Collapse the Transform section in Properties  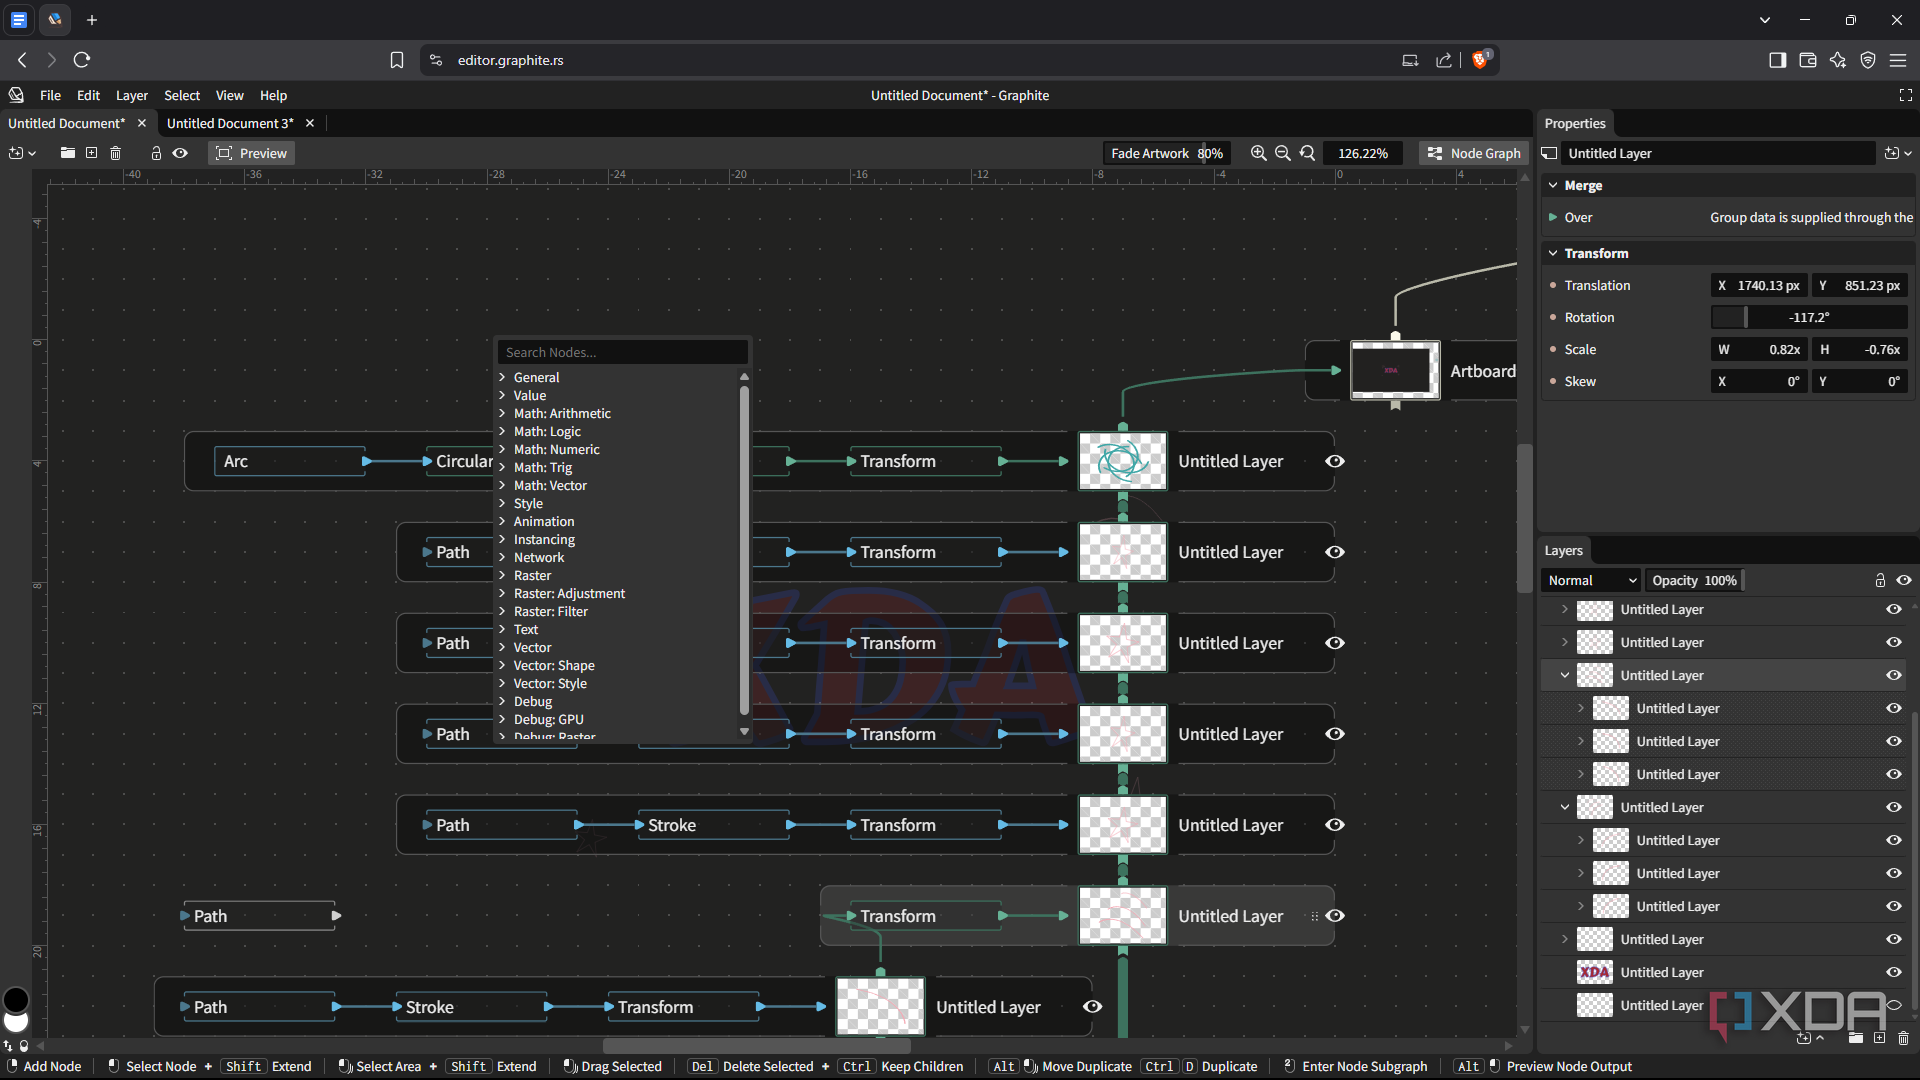click(1553, 253)
